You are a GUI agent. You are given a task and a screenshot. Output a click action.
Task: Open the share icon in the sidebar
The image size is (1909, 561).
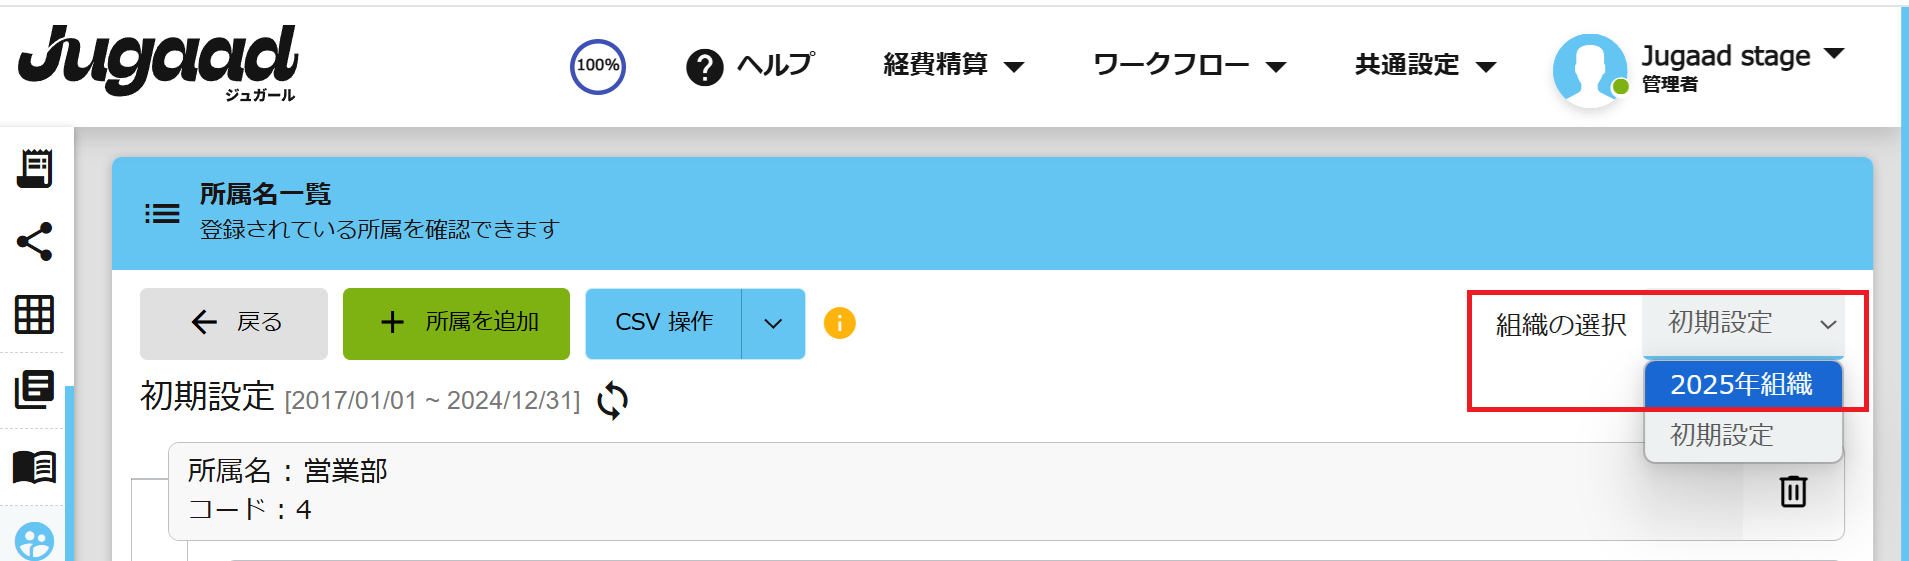(35, 242)
